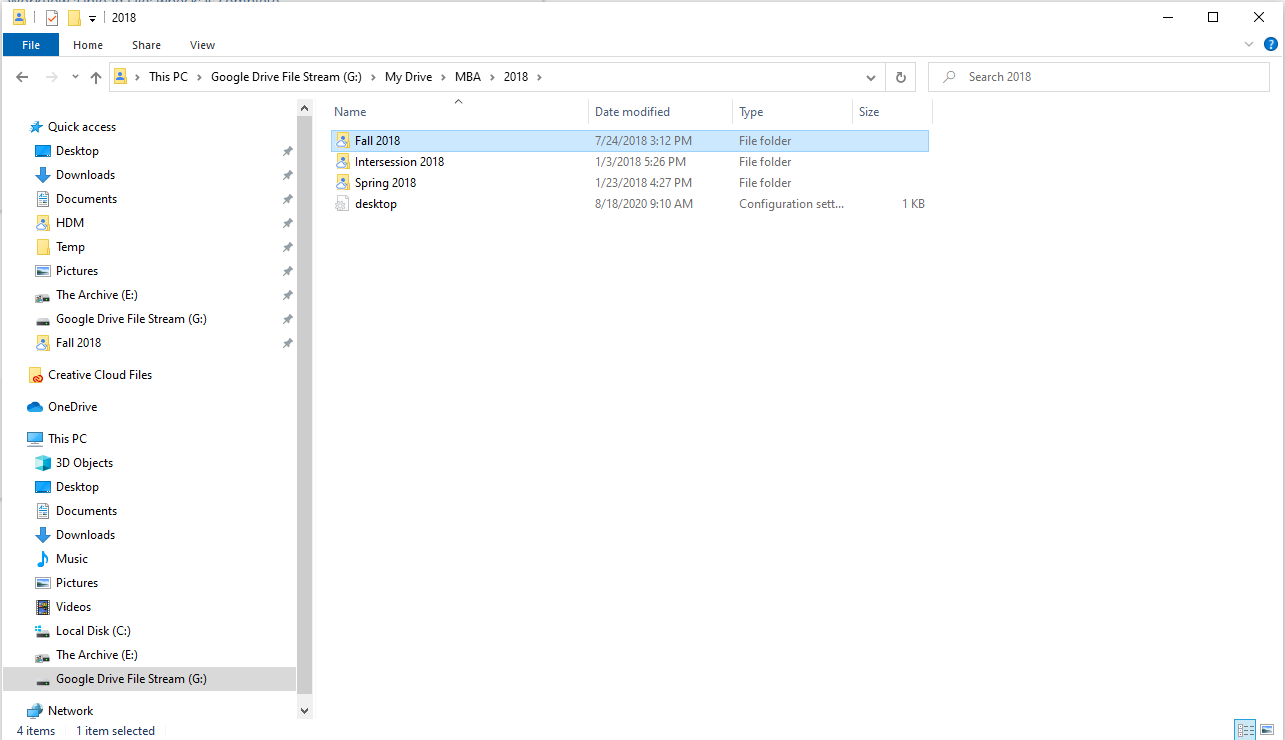Open the address bar history dropdown

[x=871, y=77]
